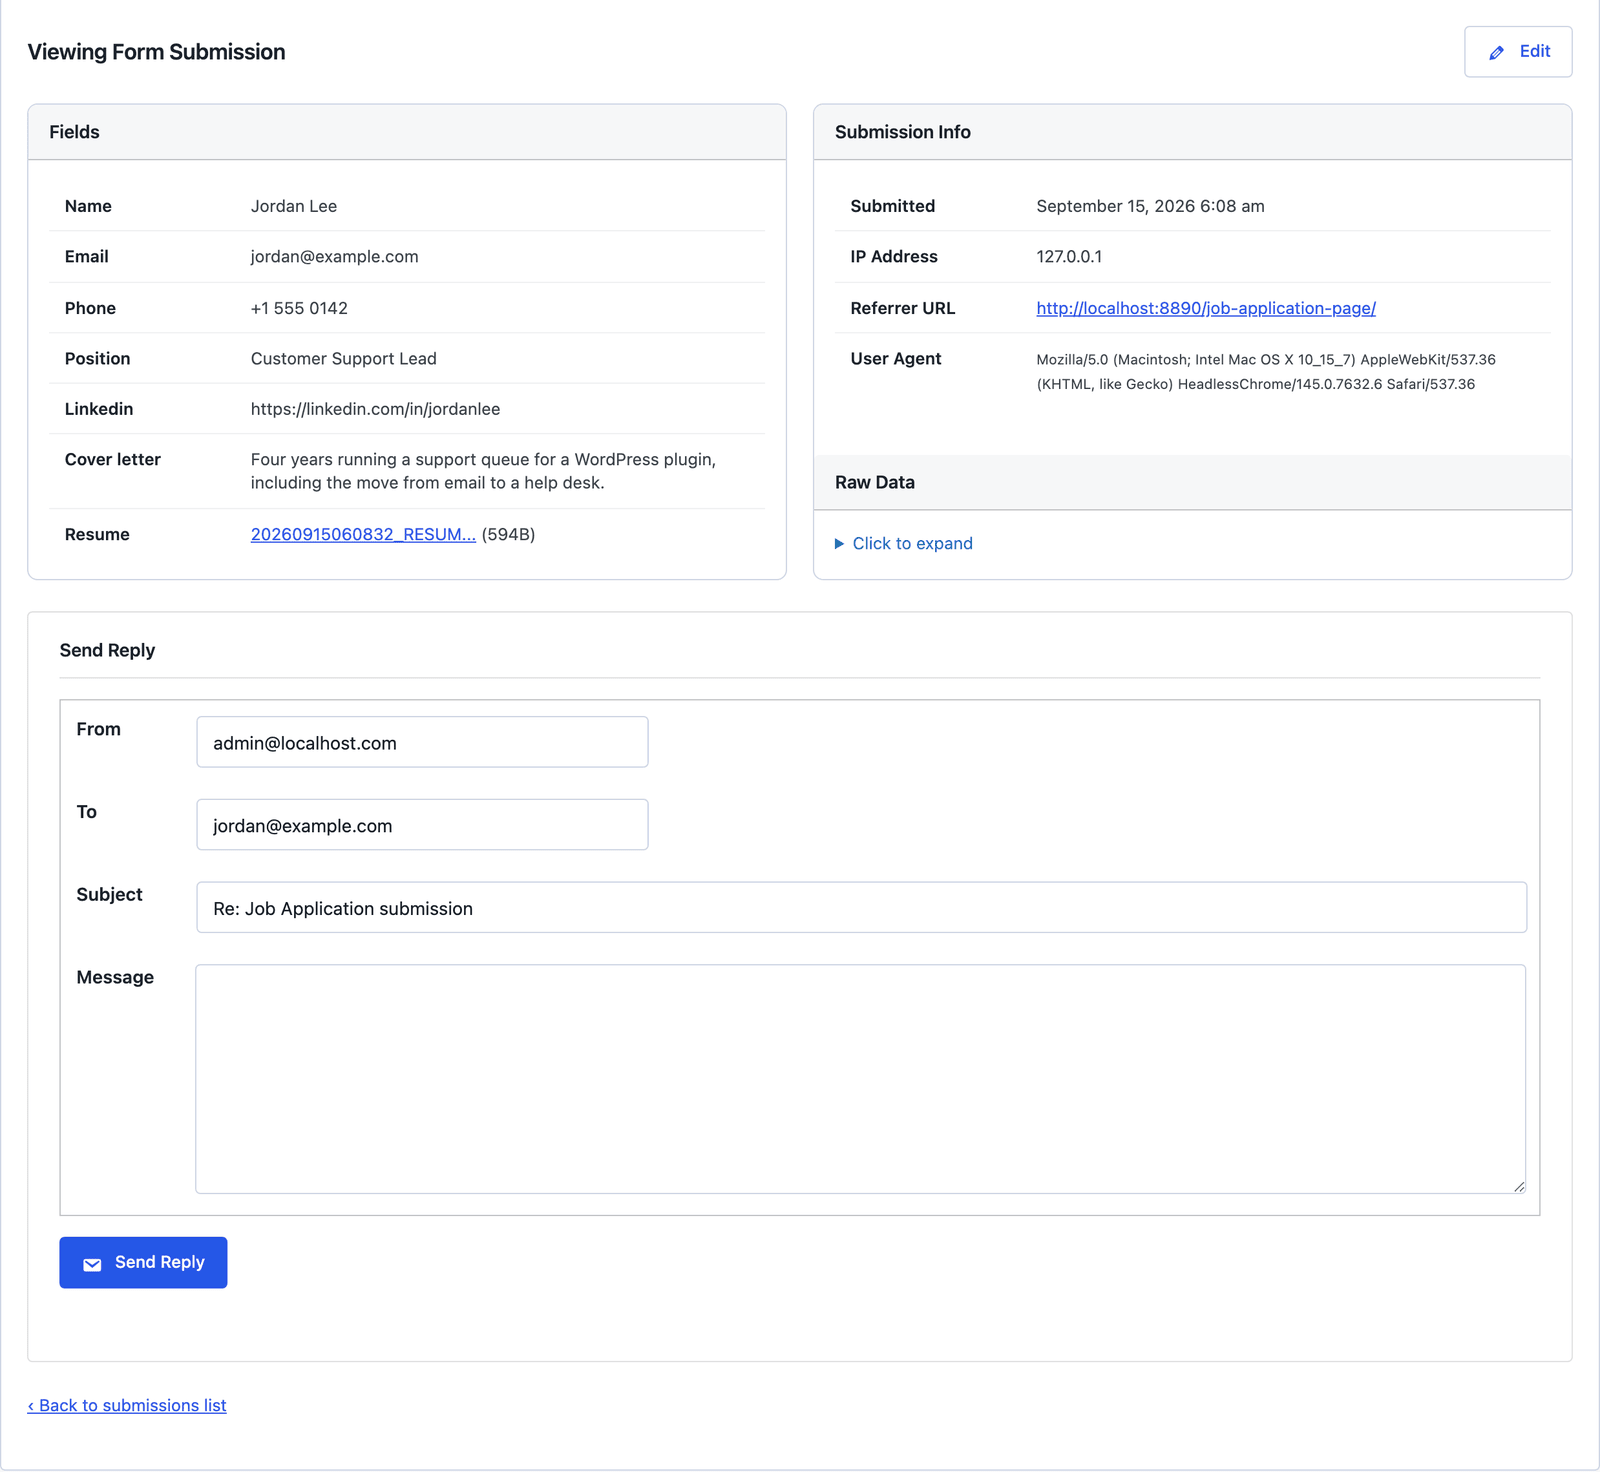Click phone number +1 555 0142
The image size is (1600, 1472).
tap(299, 308)
